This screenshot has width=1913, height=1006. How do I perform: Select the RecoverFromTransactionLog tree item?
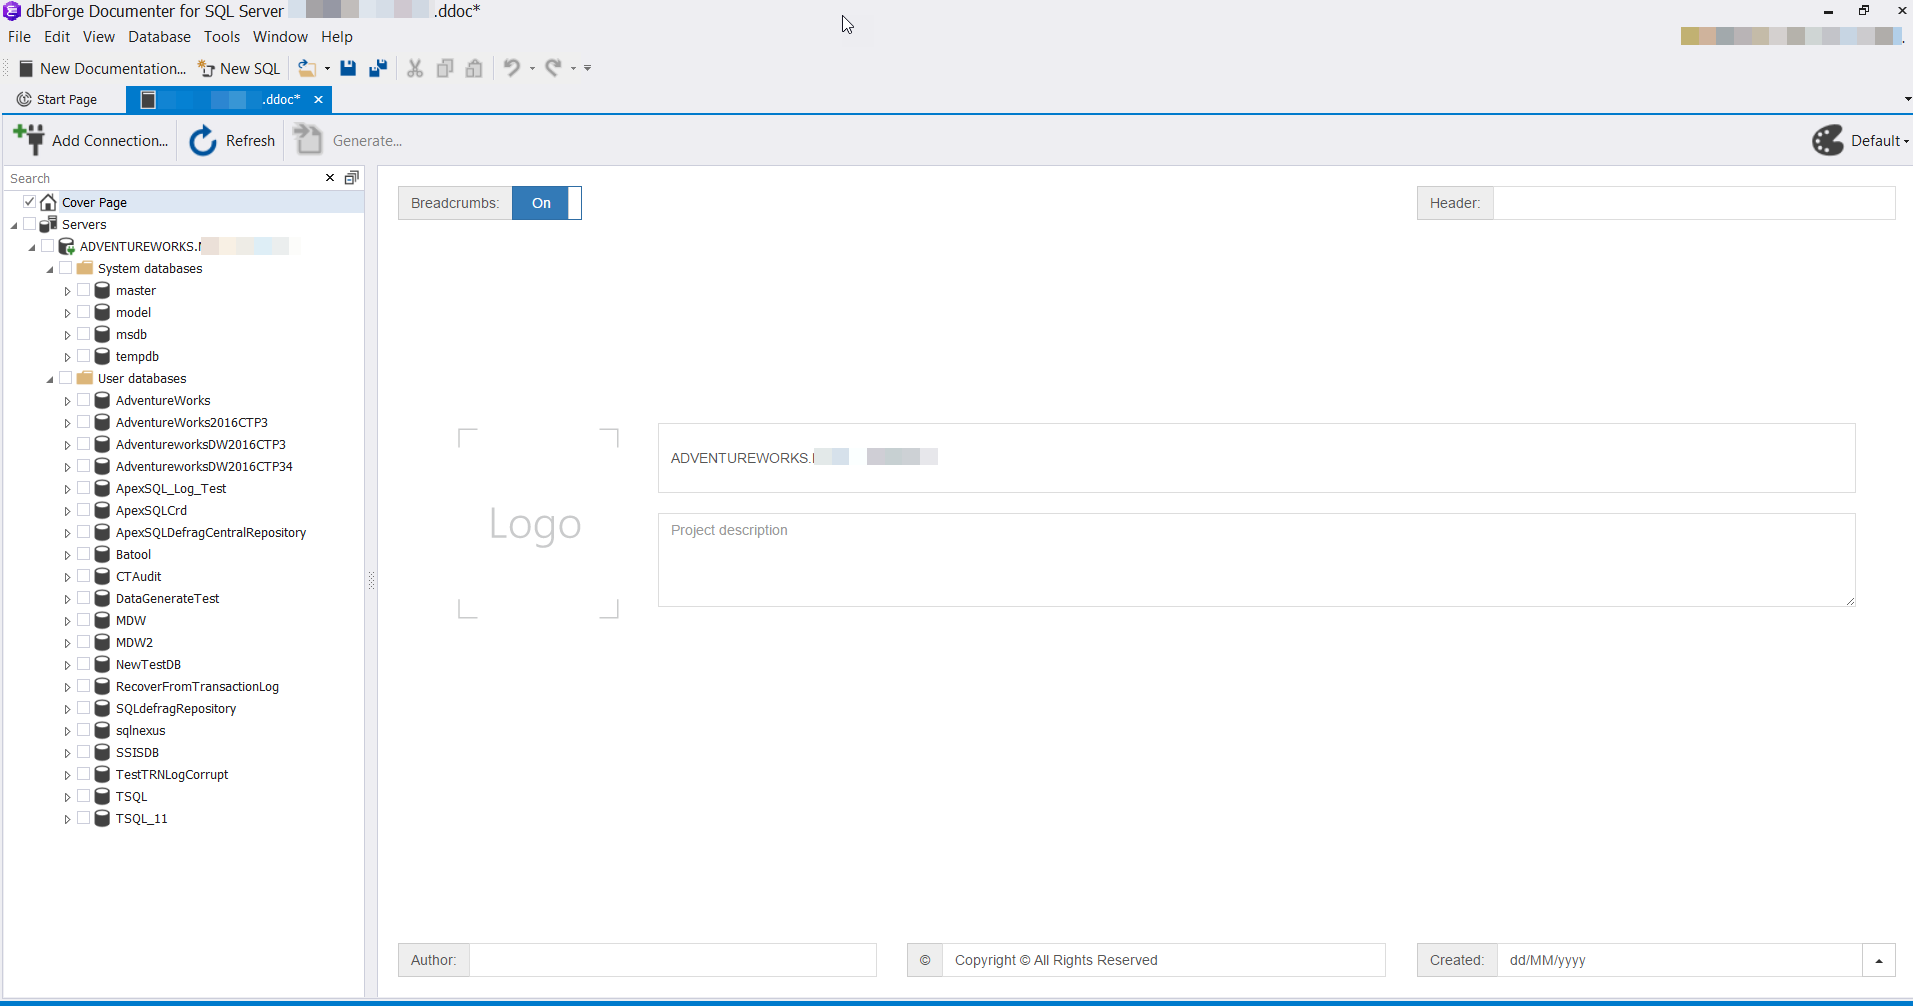point(197,686)
